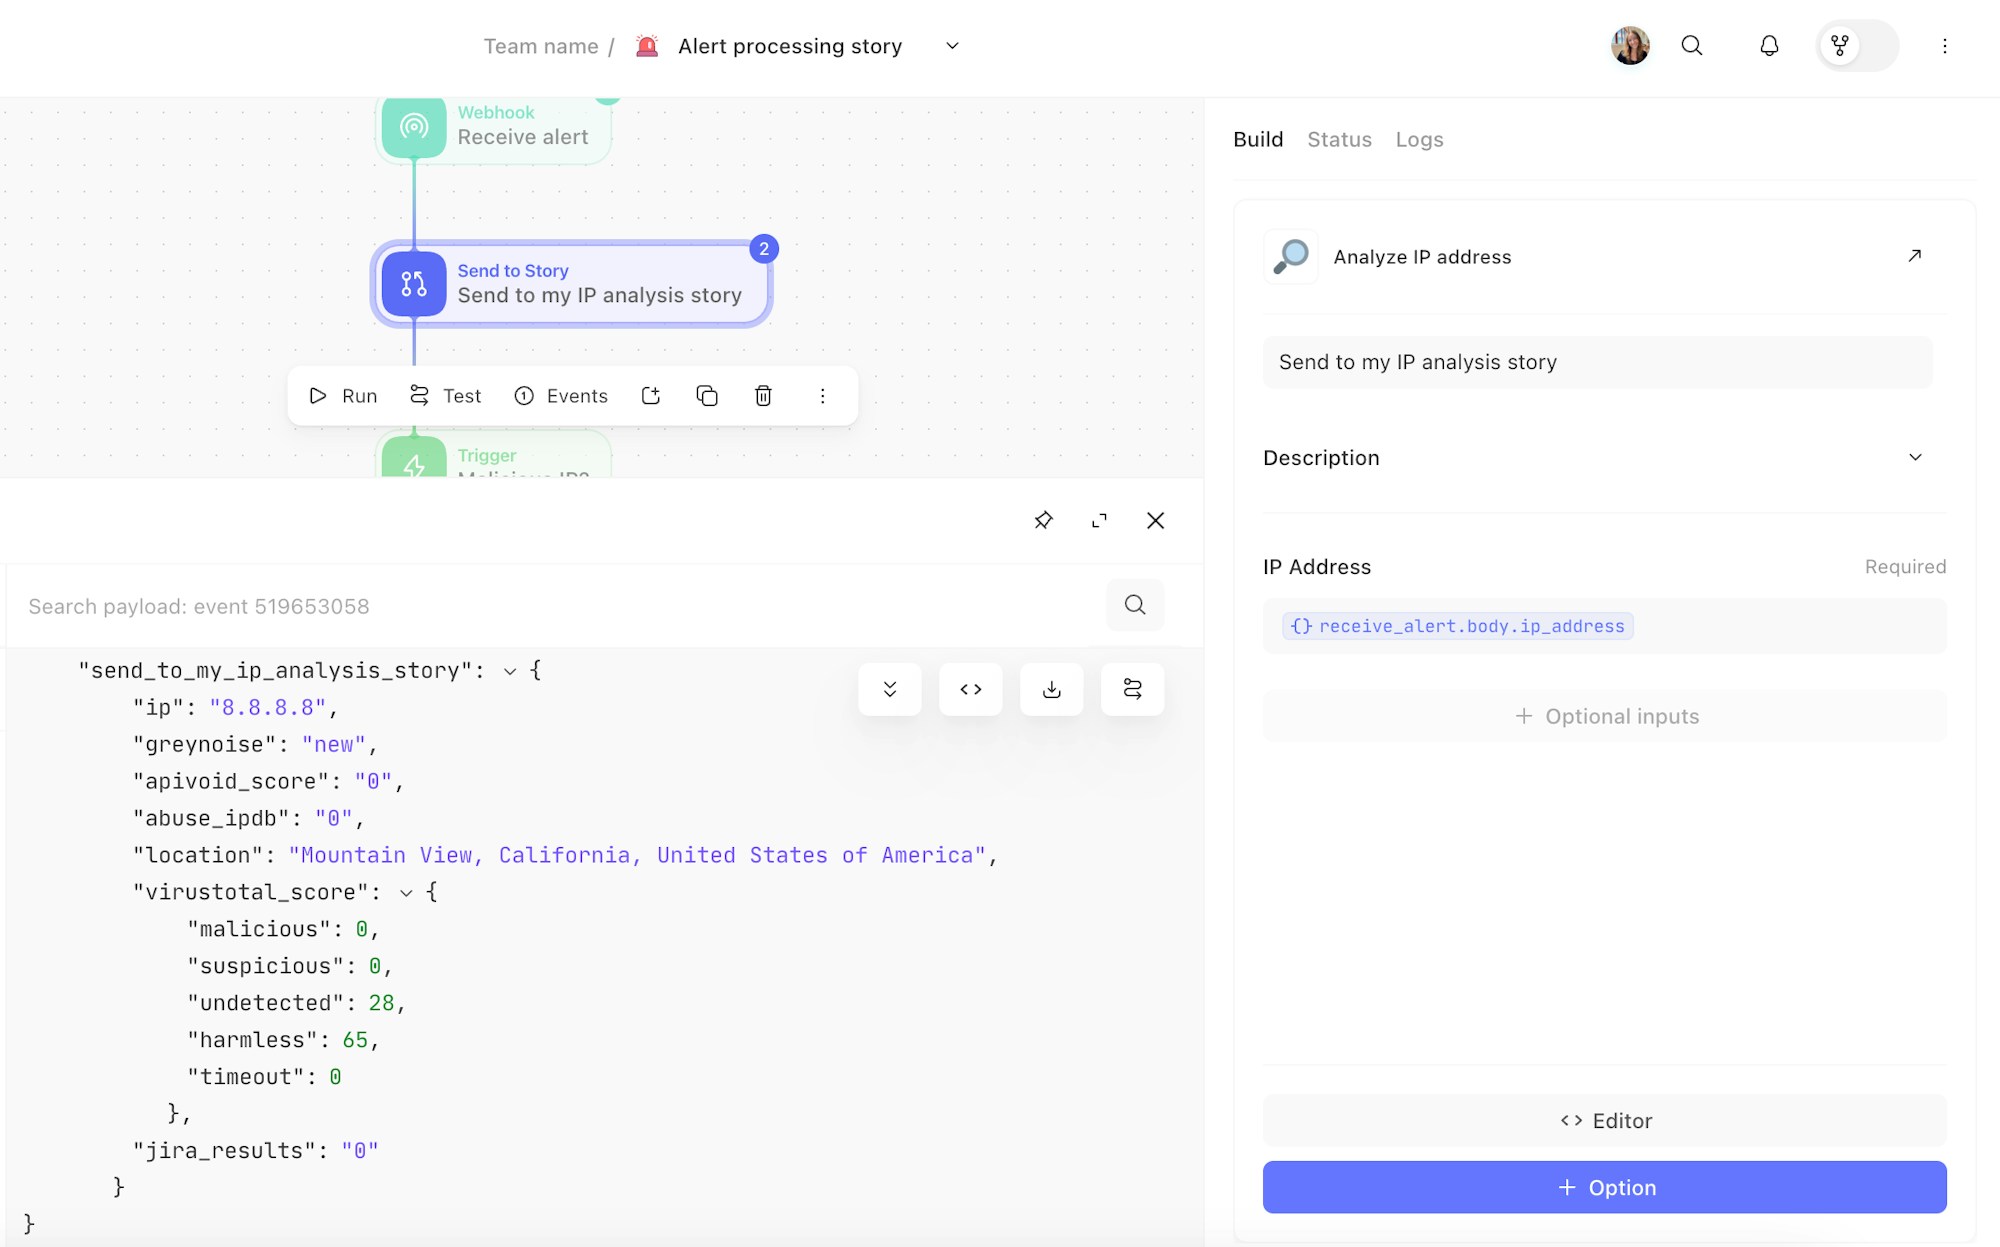This screenshot has height=1247, width=2000.
Task: Click the payload search magnifier button
Action: click(x=1134, y=605)
